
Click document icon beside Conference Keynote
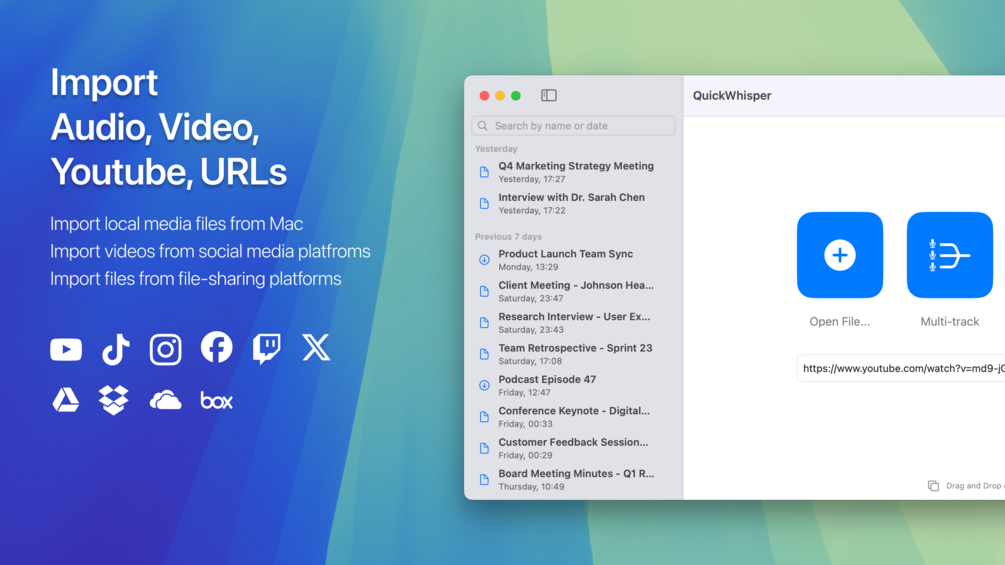tap(485, 416)
